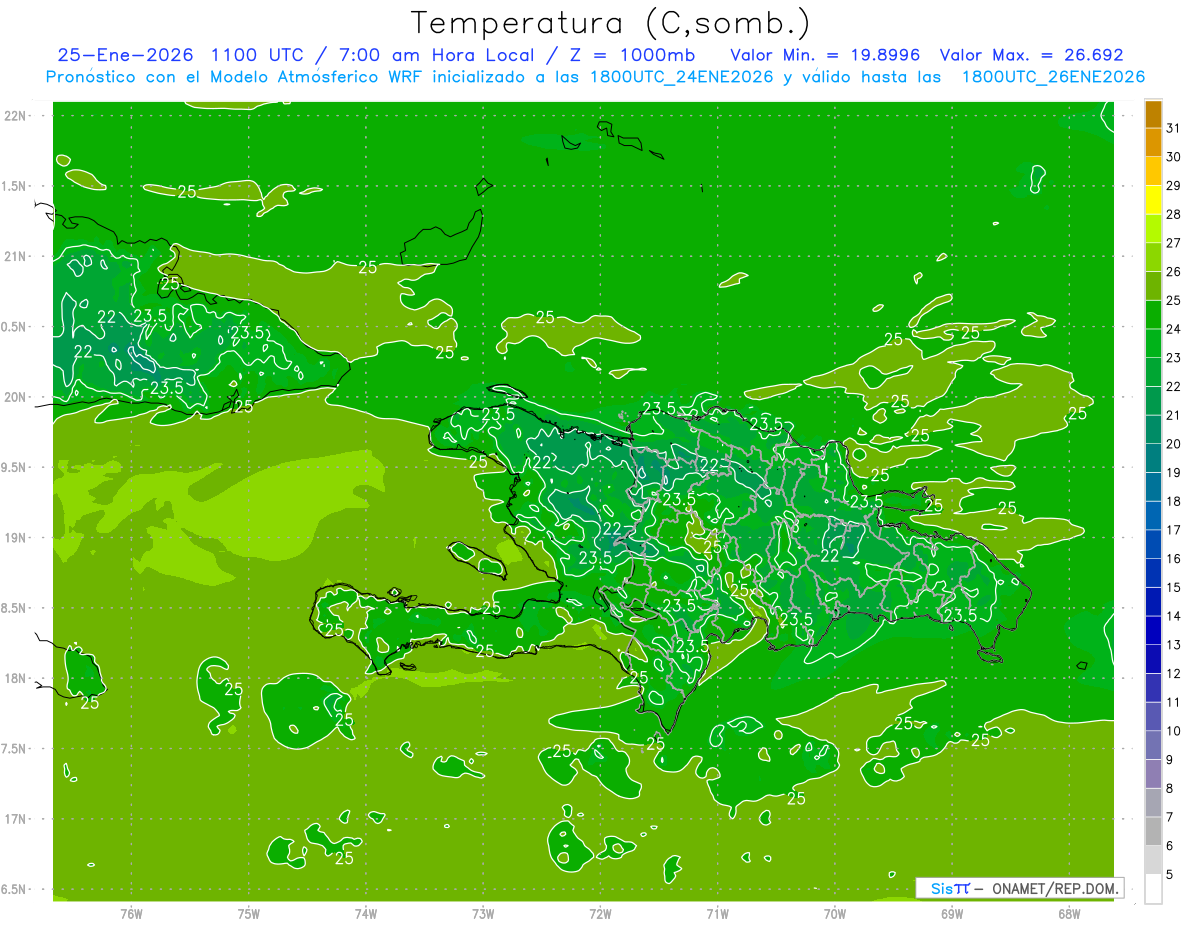Click the Sisπ ONAMET/REP.DOM. logo box
This screenshot has height=927, width=1200.
pyautogui.click(x=1019, y=888)
